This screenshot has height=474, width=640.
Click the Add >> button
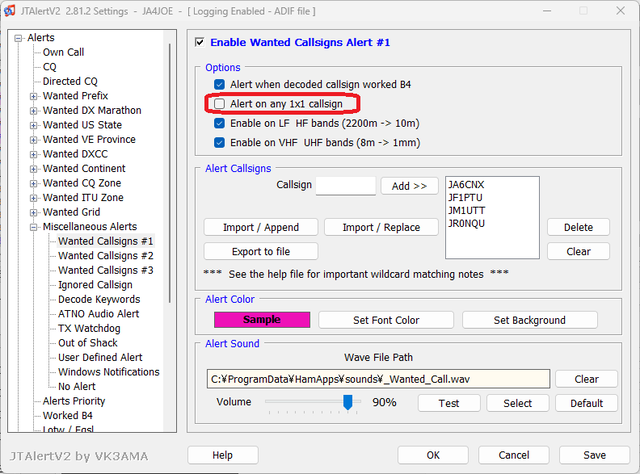click(x=409, y=186)
